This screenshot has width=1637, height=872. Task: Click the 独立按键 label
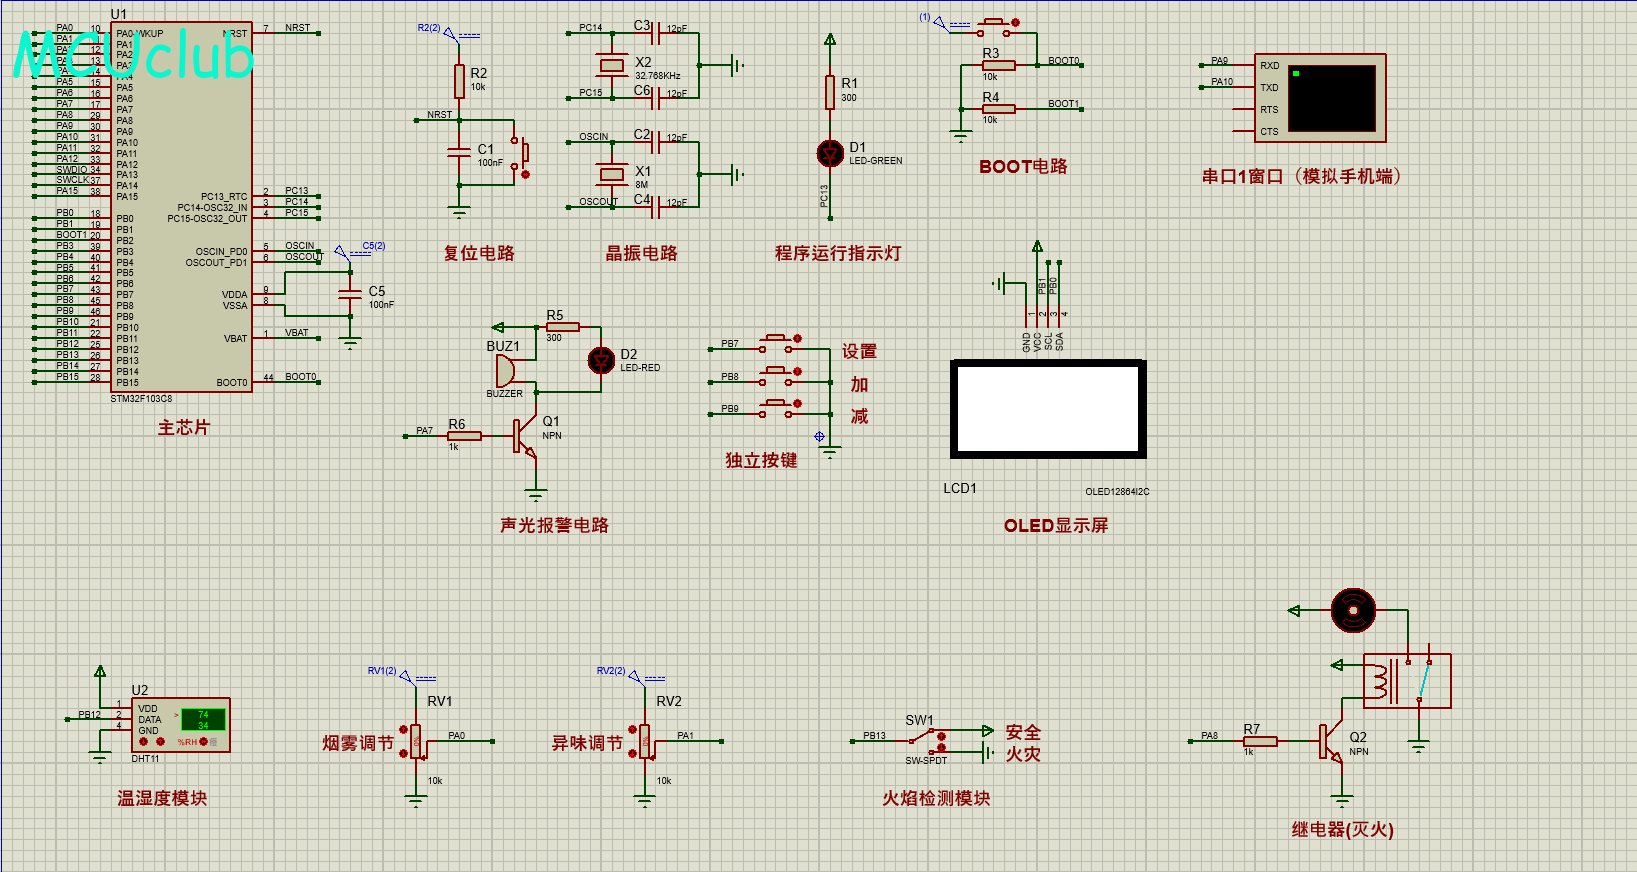(x=761, y=460)
